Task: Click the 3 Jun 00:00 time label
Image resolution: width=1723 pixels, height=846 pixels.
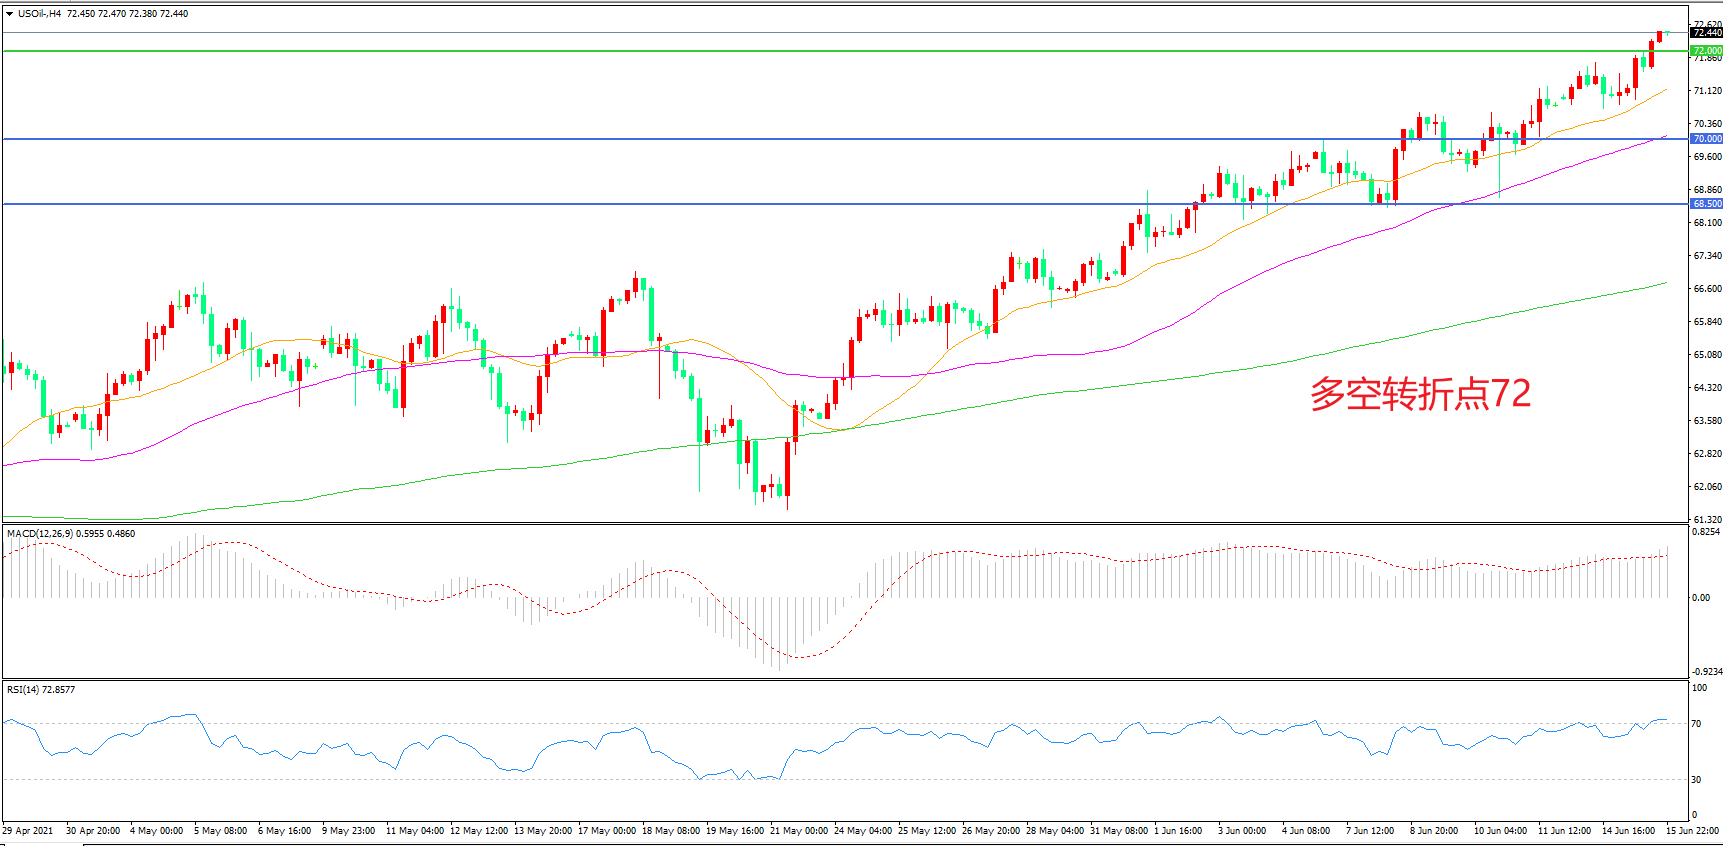Action: 1241,831
